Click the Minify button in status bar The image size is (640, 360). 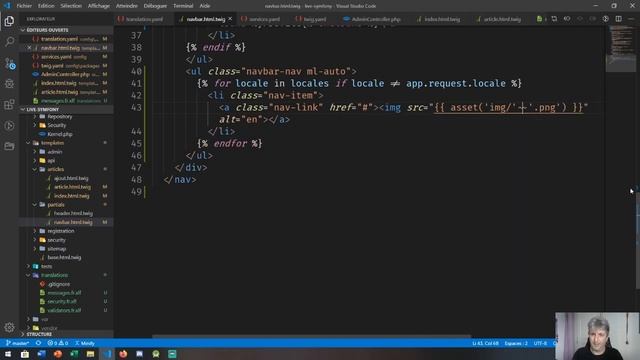click(x=85, y=343)
